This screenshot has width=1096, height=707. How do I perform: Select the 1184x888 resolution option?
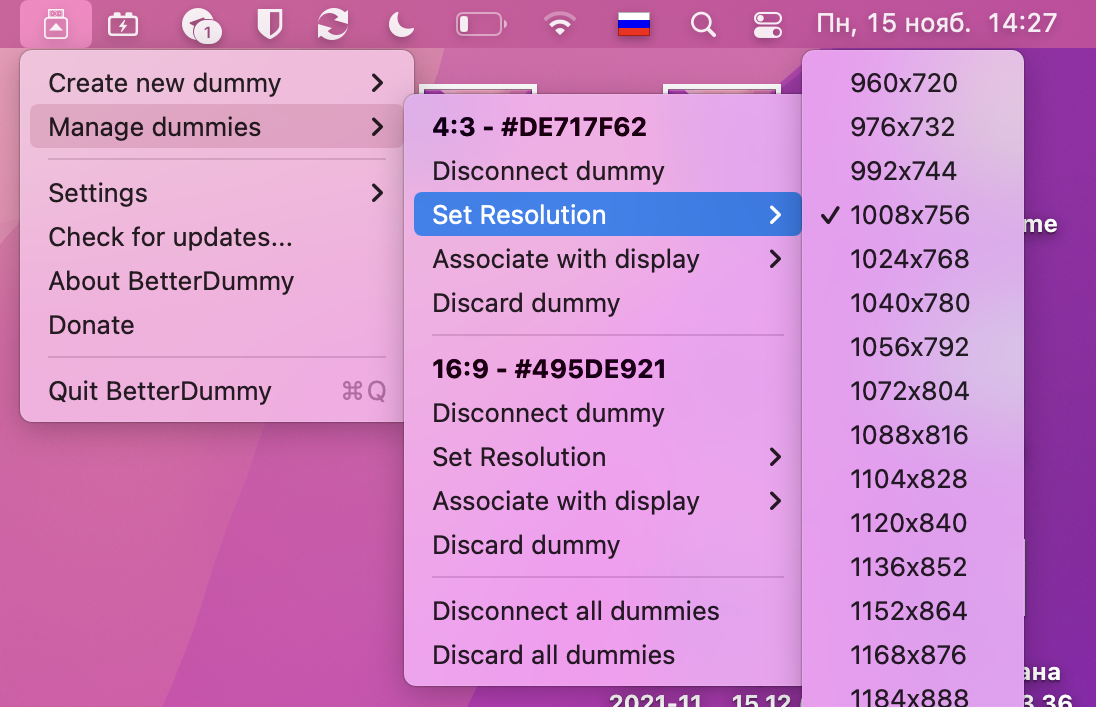pyautogui.click(x=909, y=695)
